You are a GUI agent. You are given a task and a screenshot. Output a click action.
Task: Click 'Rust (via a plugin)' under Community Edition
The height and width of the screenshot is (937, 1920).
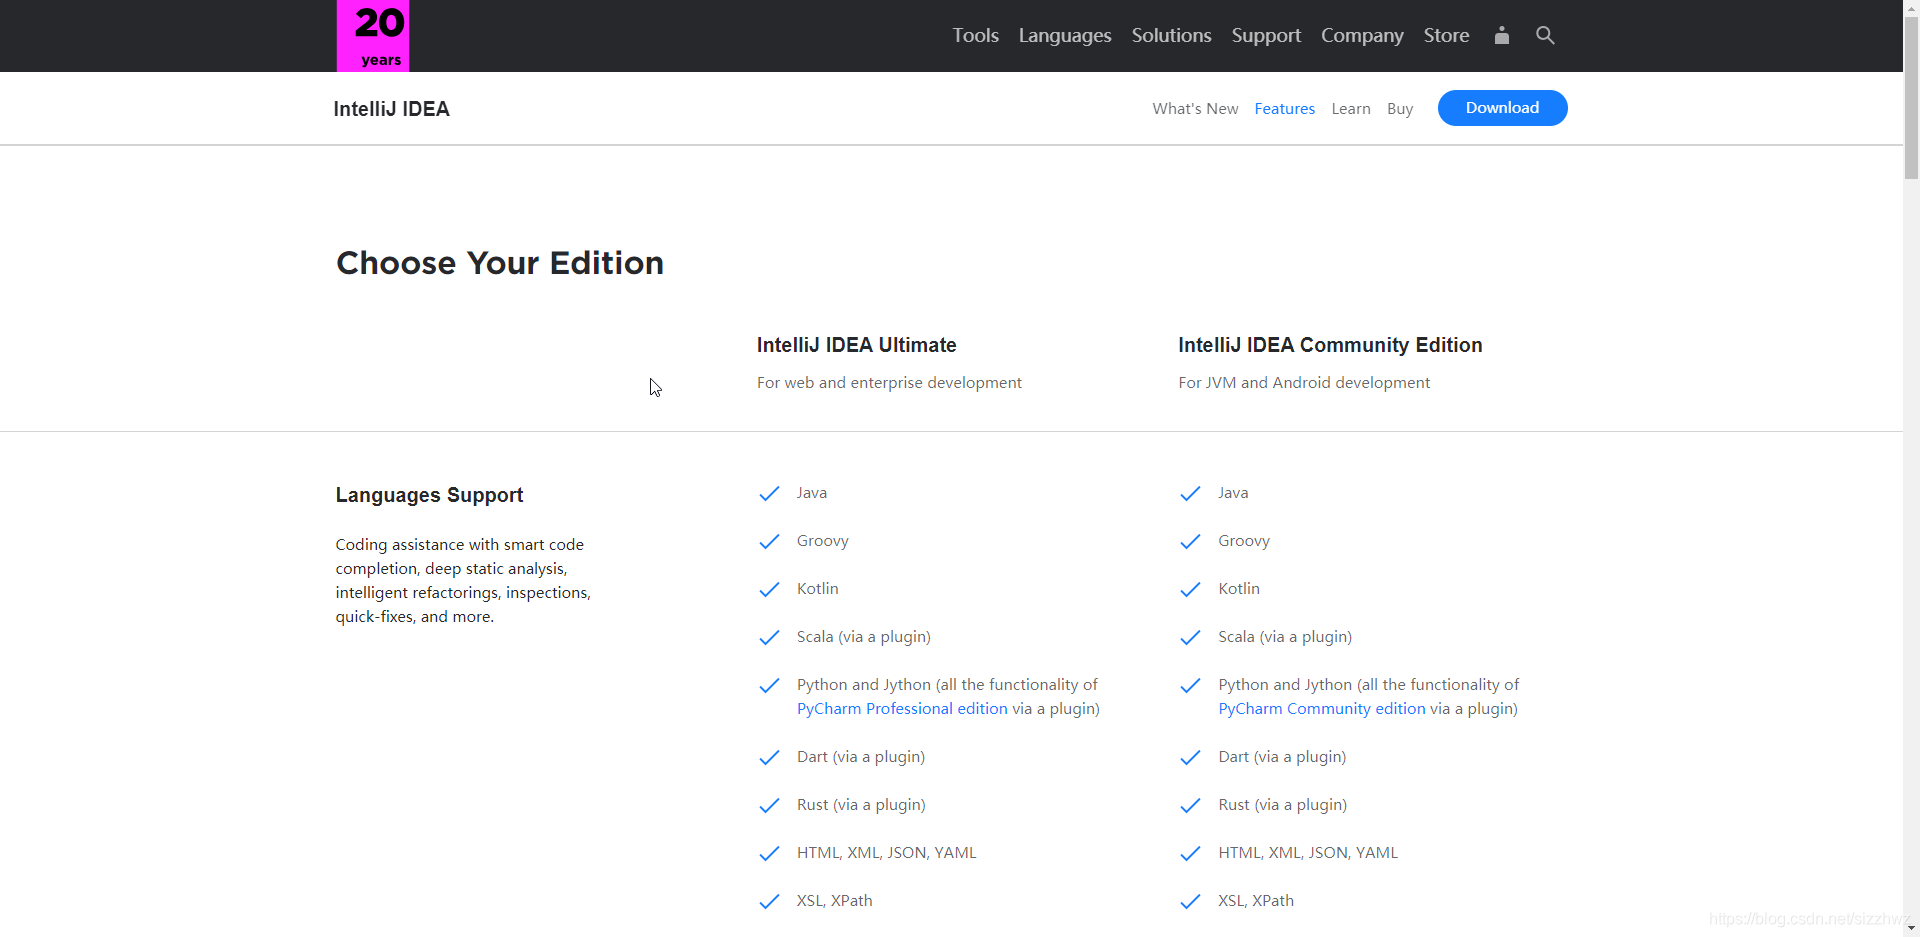click(x=1283, y=805)
